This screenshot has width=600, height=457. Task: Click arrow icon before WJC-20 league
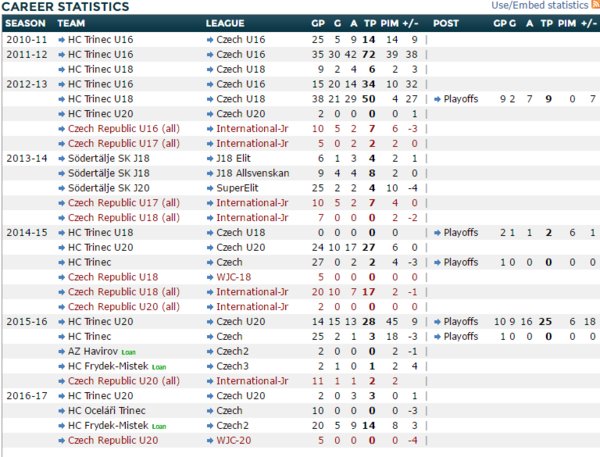[210, 441]
